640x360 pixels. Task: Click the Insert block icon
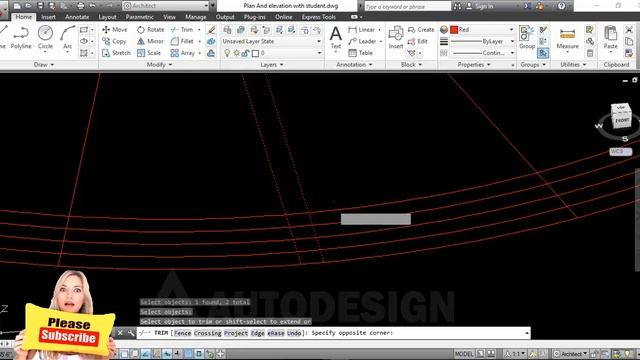(x=396, y=37)
